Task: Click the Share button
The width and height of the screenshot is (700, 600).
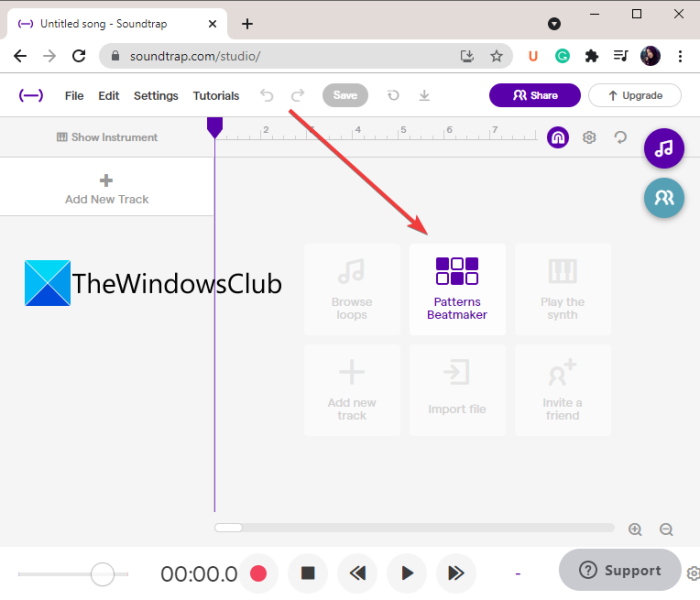Action: pyautogui.click(x=535, y=95)
